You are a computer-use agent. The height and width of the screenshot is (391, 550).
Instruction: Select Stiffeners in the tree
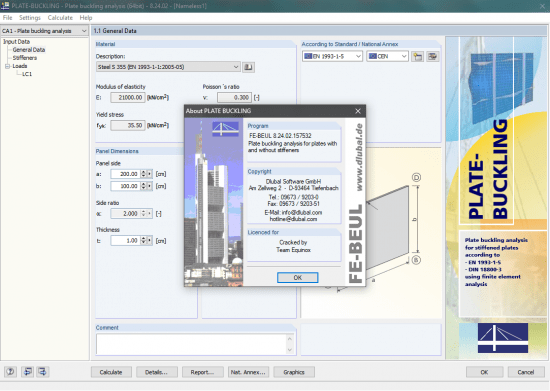[25, 58]
